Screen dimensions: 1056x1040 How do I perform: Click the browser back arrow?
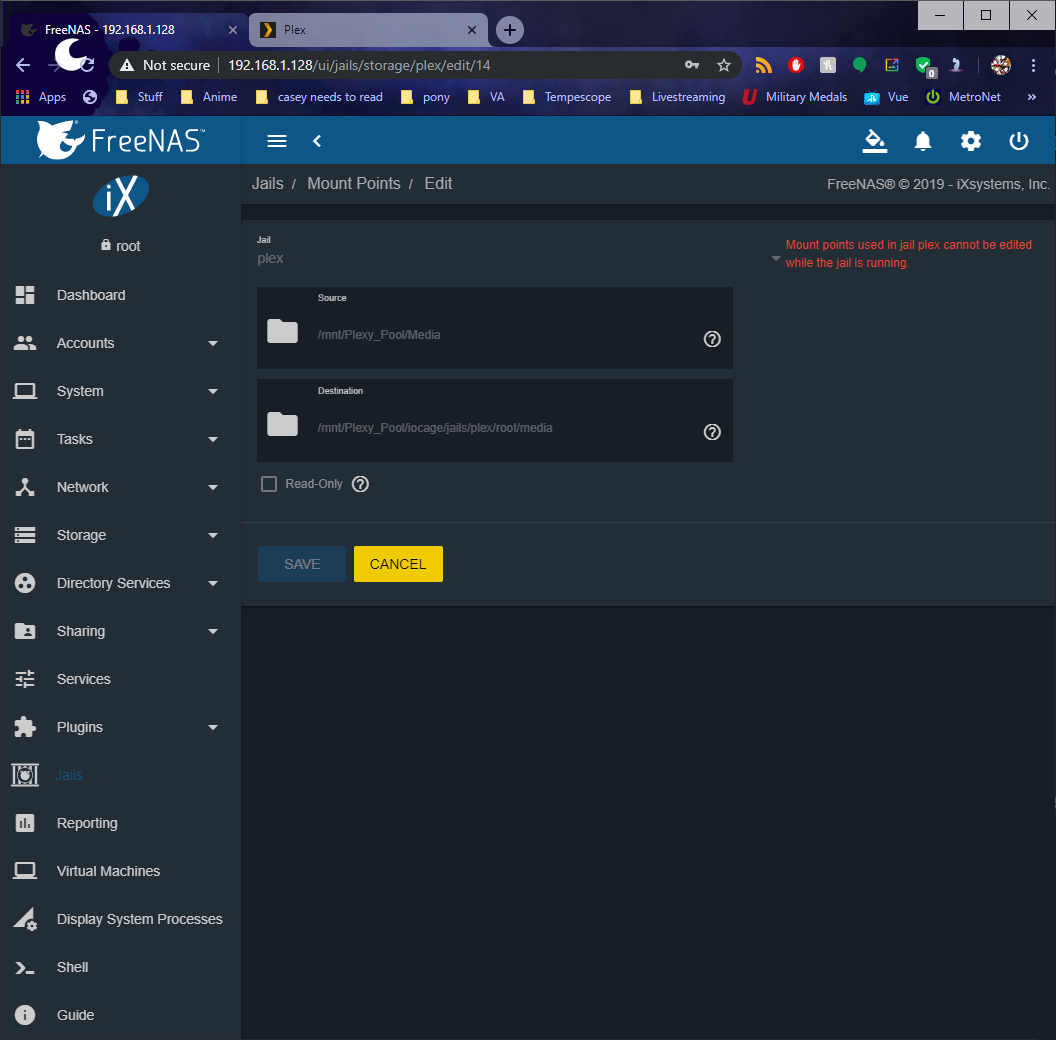pyautogui.click(x=23, y=65)
